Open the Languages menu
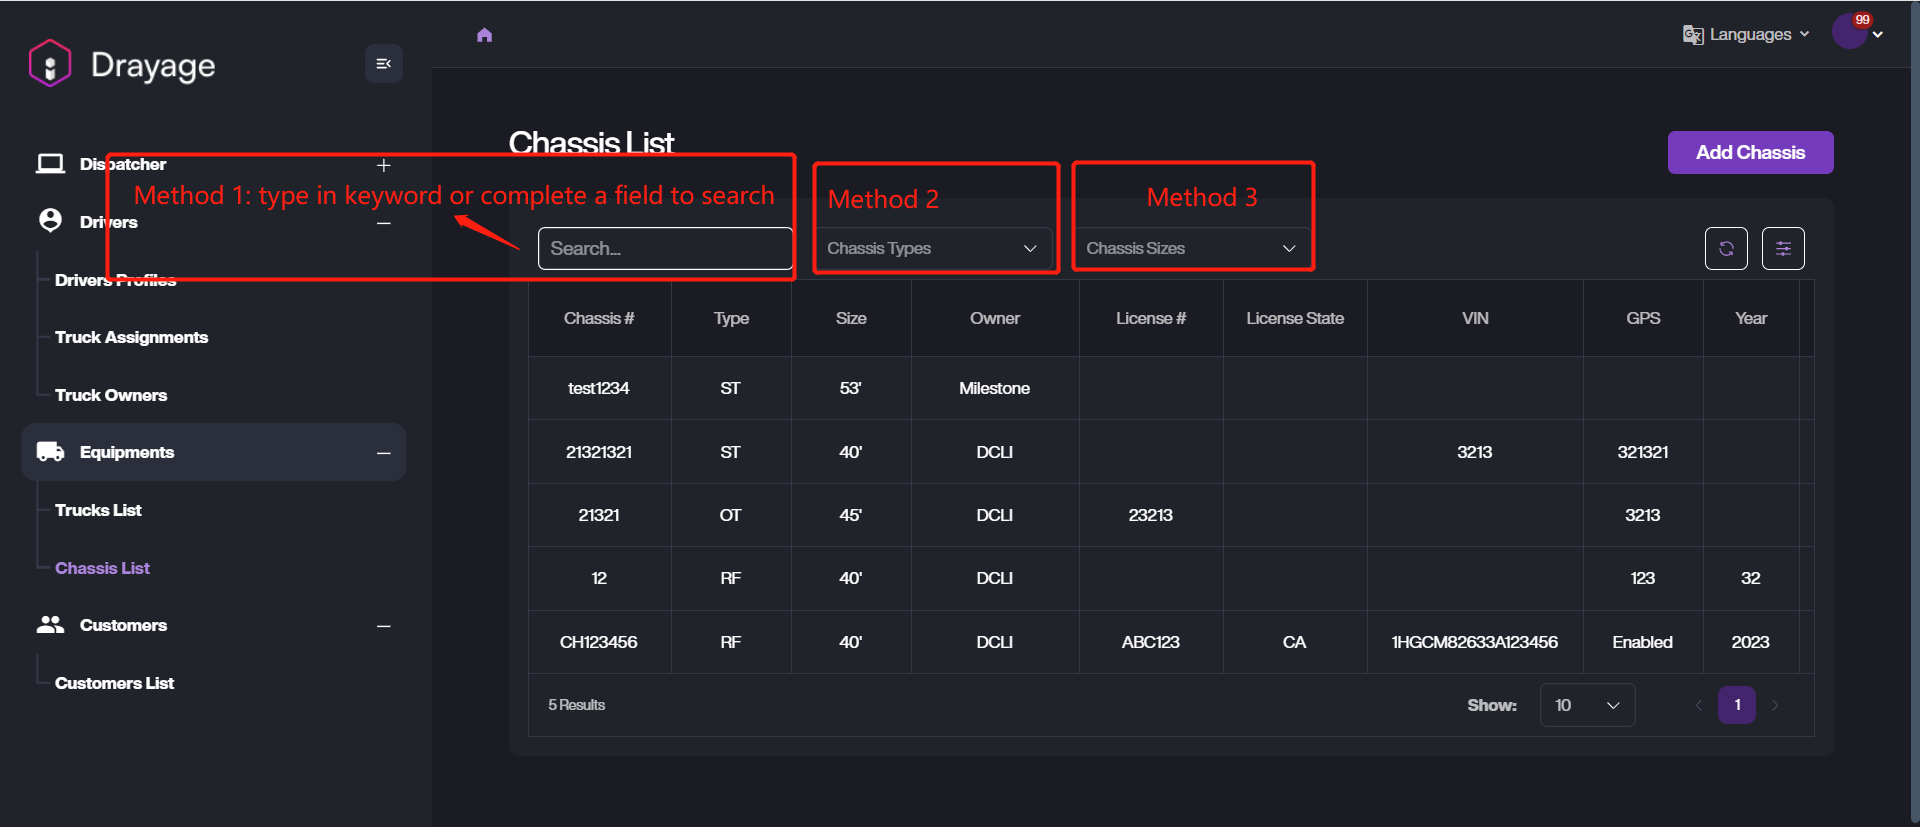The image size is (1920, 827). [1747, 35]
